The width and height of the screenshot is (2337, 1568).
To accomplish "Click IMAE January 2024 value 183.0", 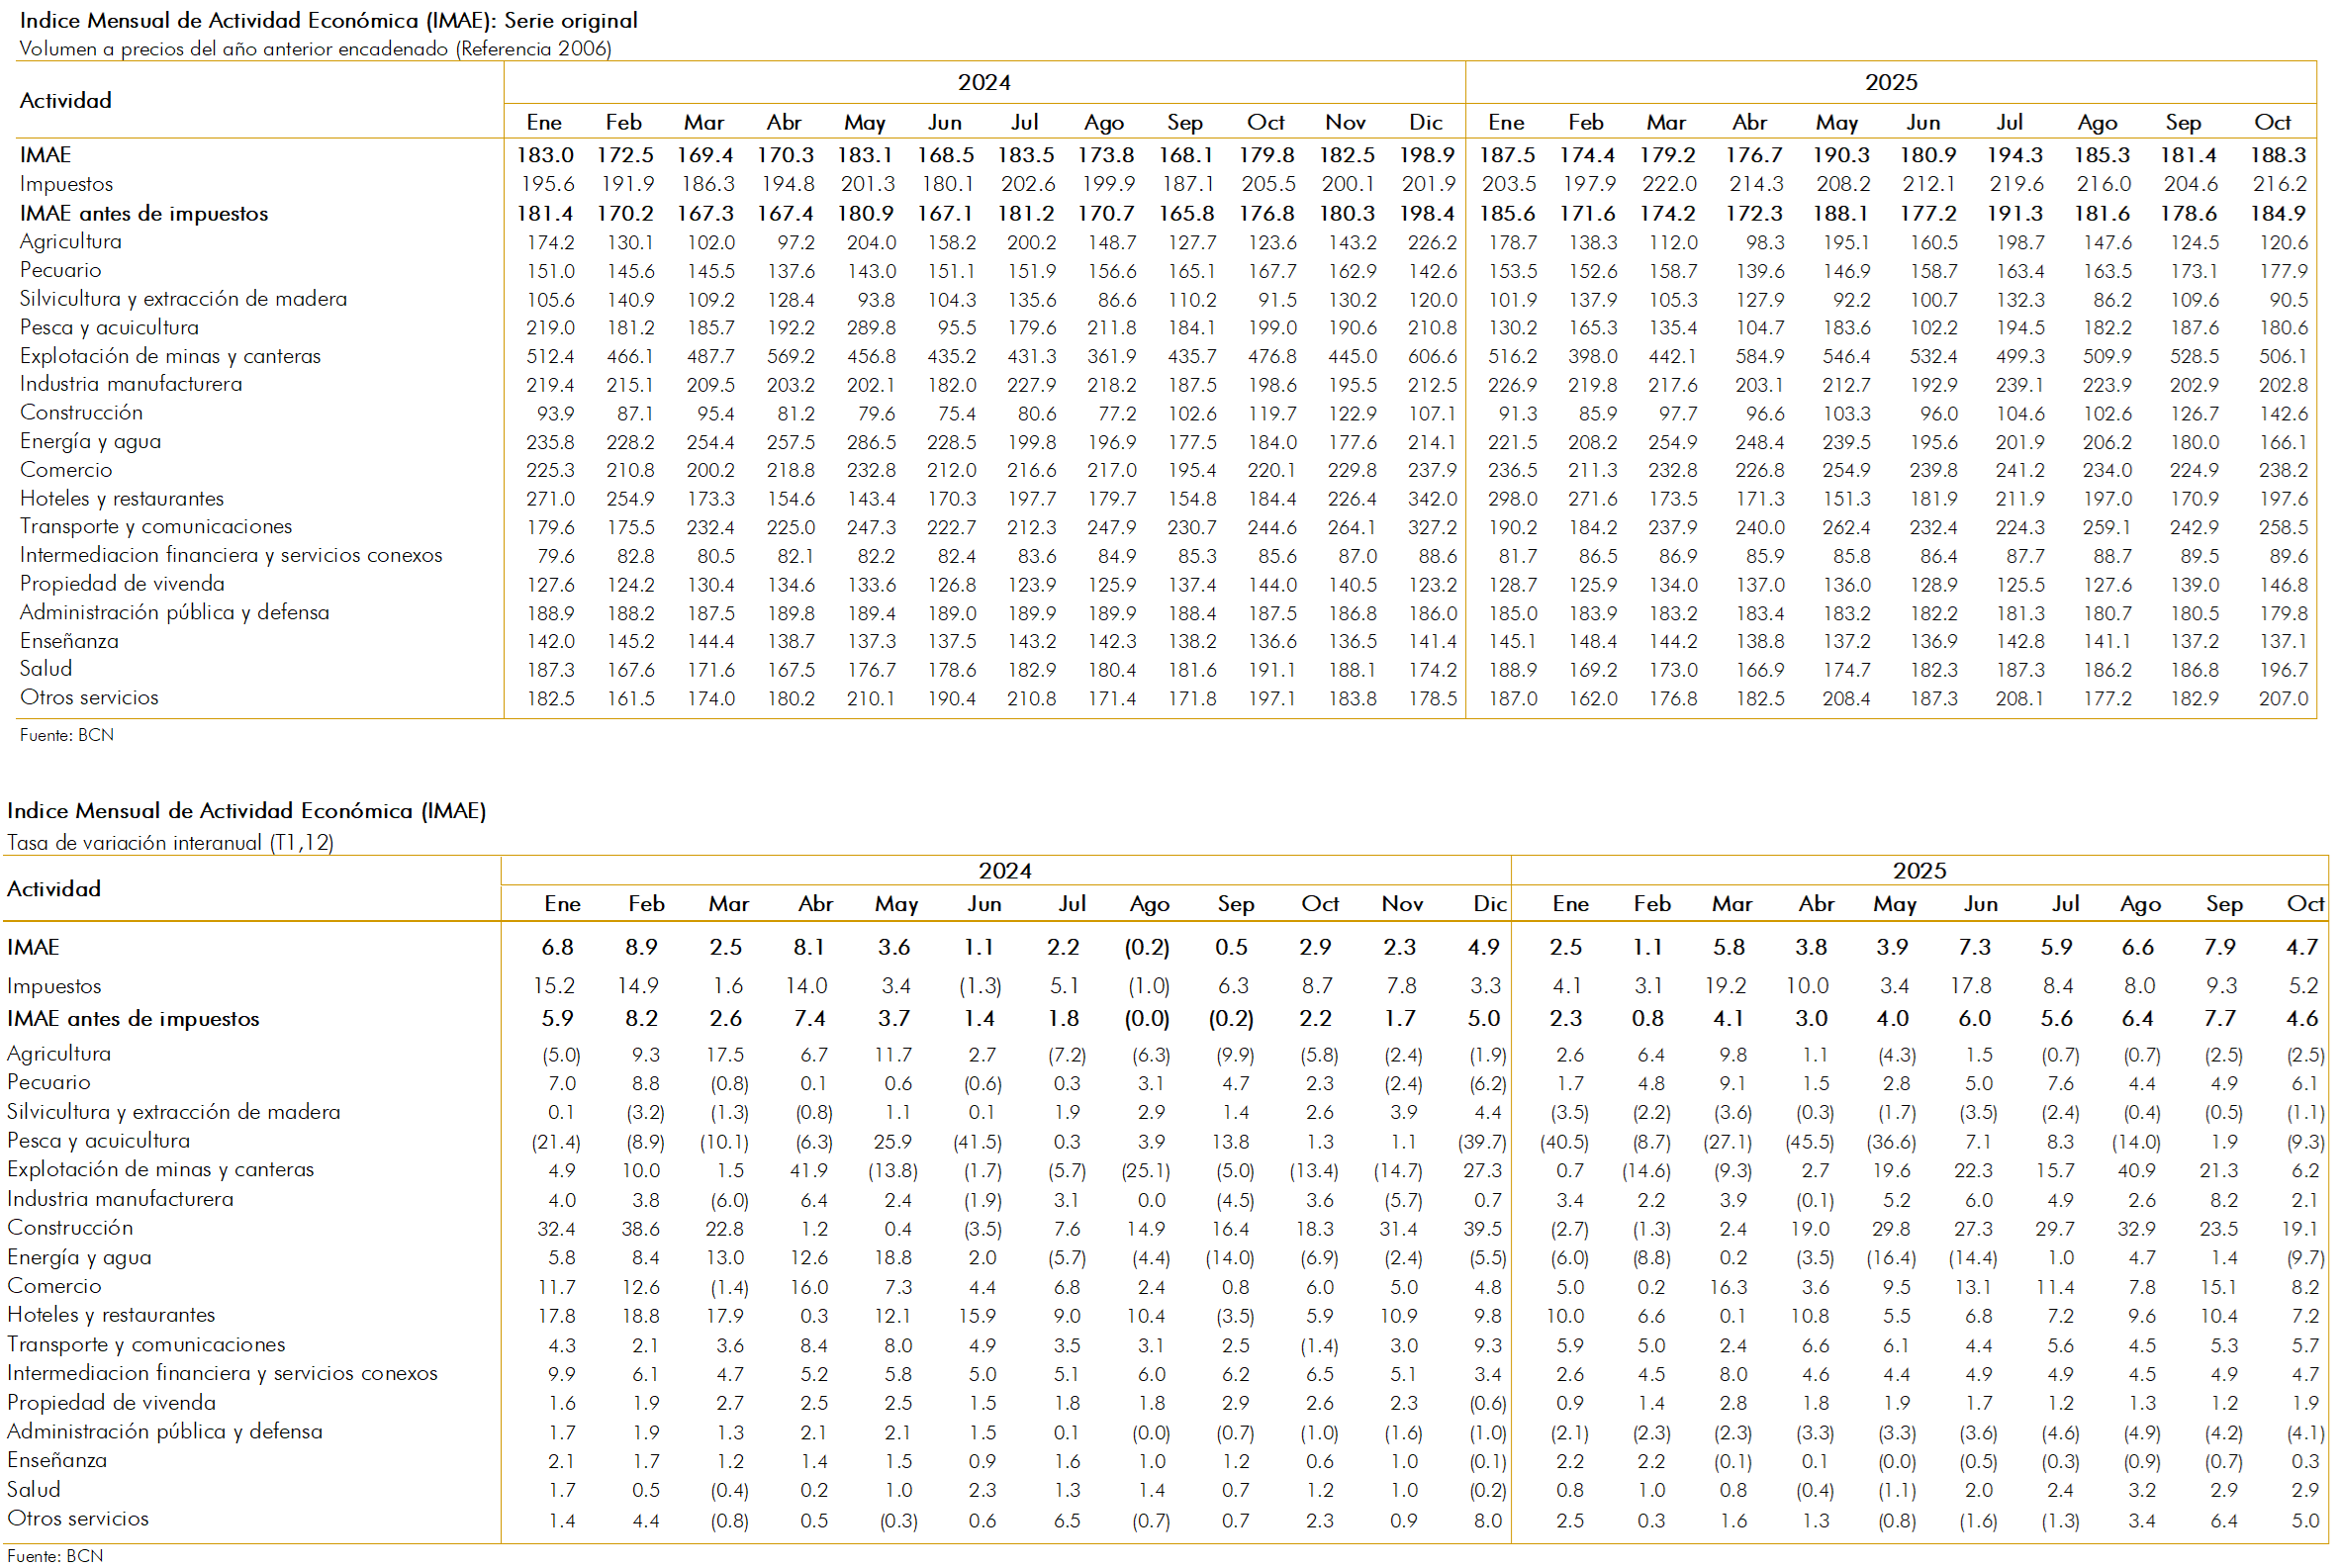I will pos(545,155).
